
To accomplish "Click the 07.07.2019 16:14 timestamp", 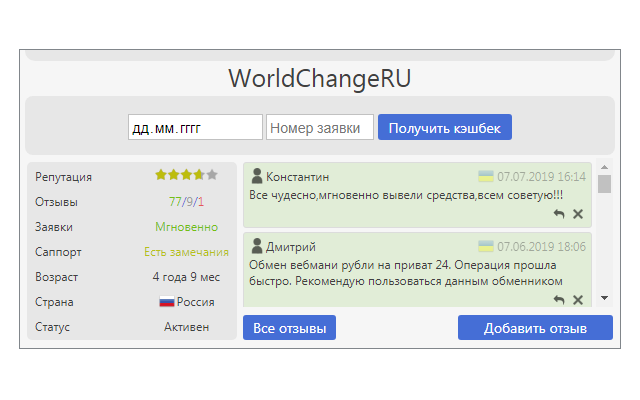I will coord(541,176).
